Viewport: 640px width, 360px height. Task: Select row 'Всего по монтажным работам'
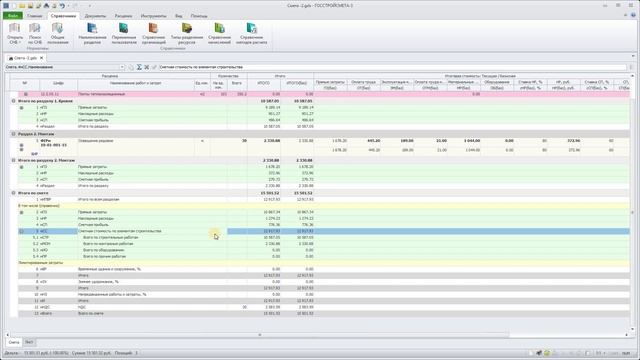[x=323, y=244]
